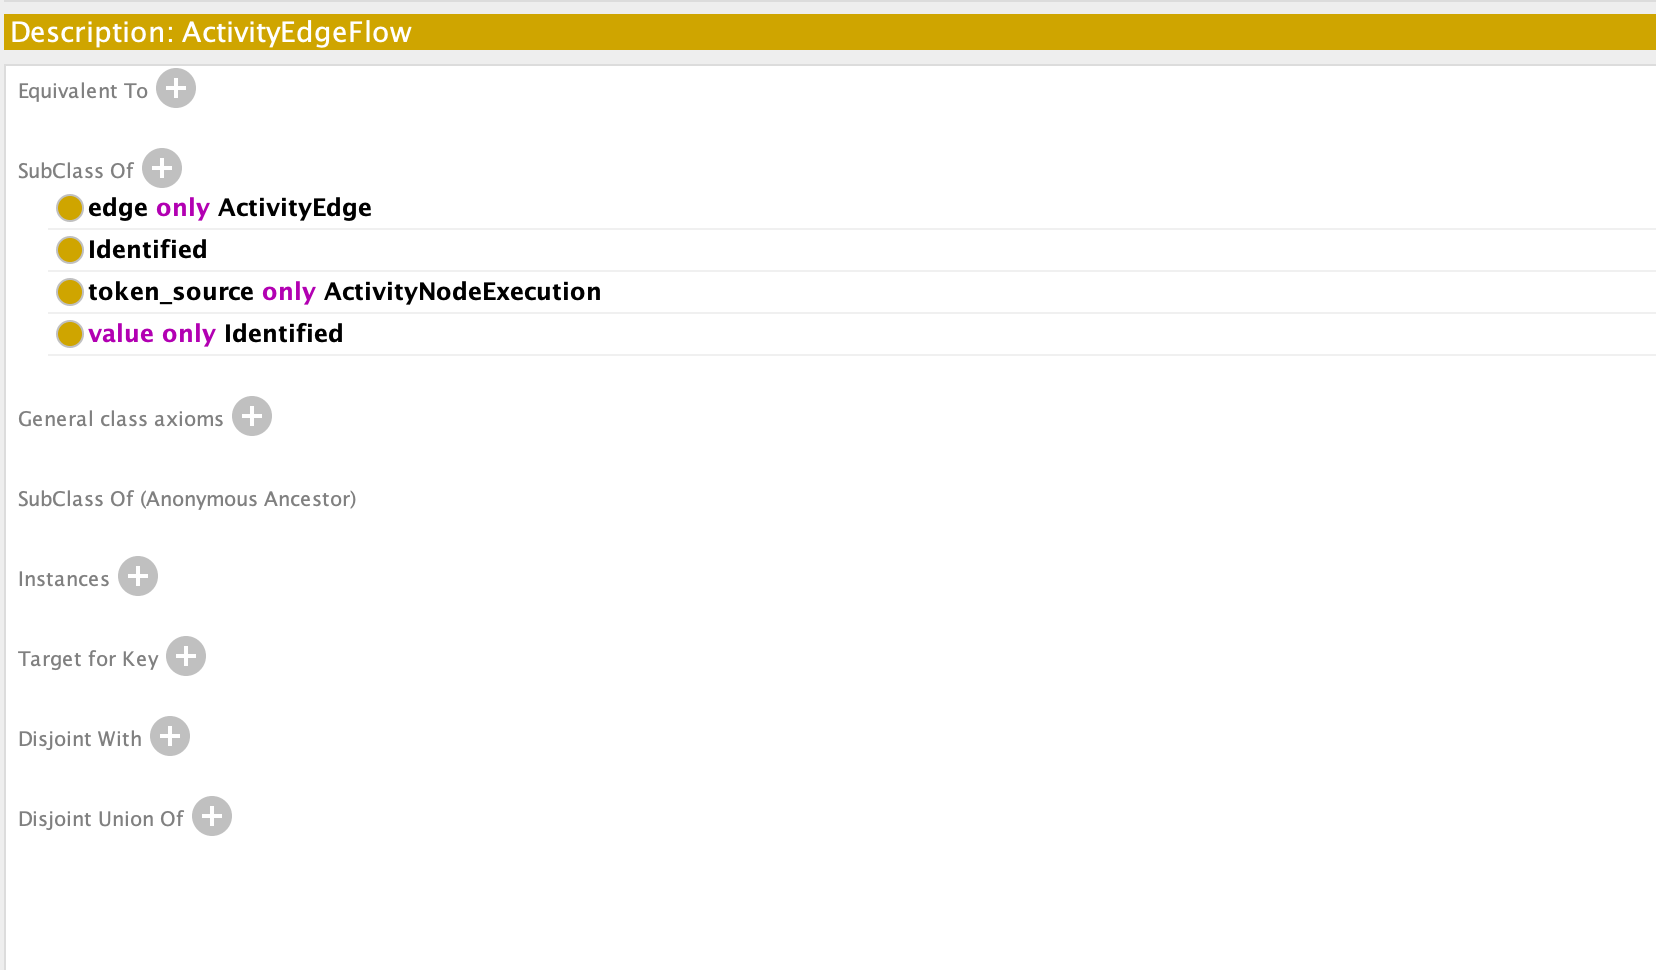This screenshot has width=1656, height=970.
Task: Select the 'Identified' superclass entry
Action: (148, 249)
